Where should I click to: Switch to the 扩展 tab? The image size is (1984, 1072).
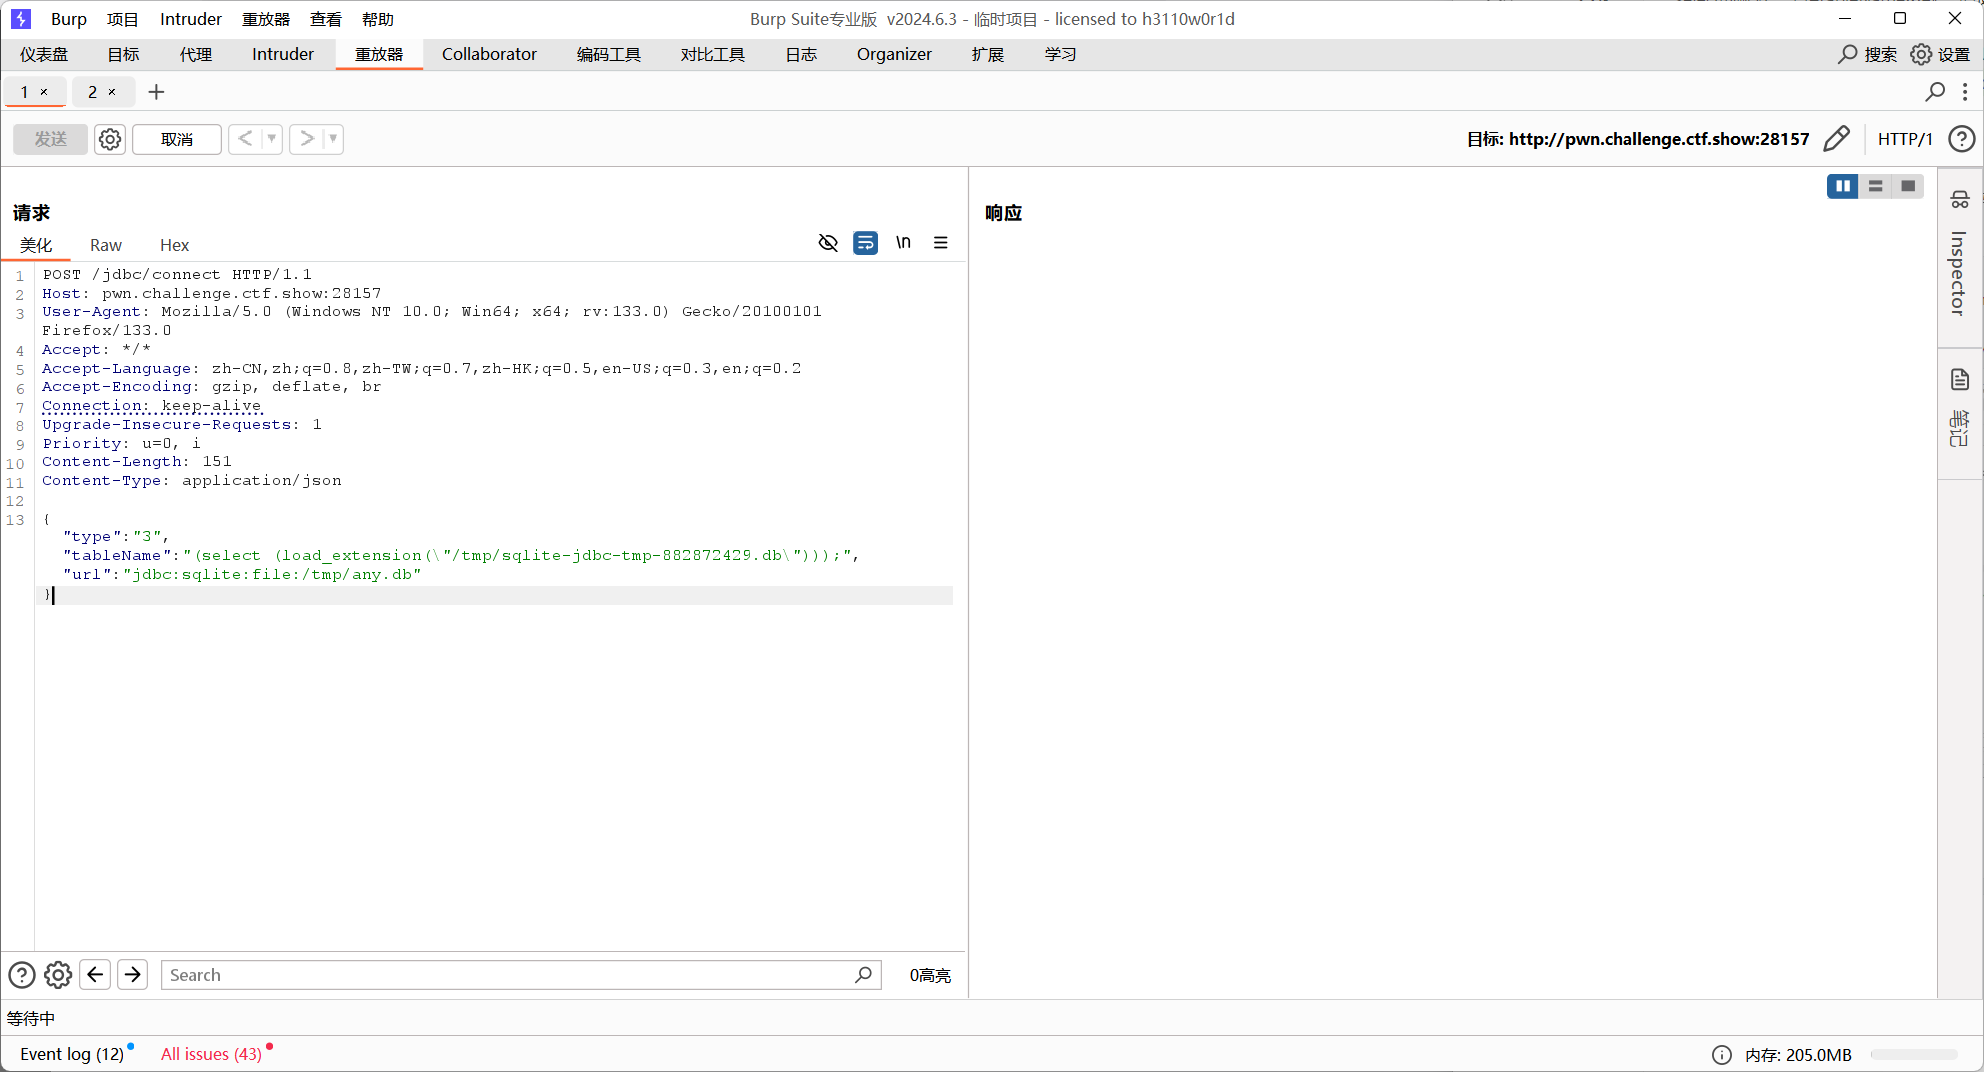(988, 54)
